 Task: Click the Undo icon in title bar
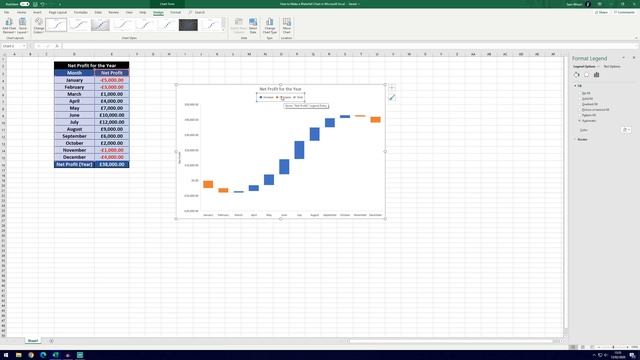point(42,4)
